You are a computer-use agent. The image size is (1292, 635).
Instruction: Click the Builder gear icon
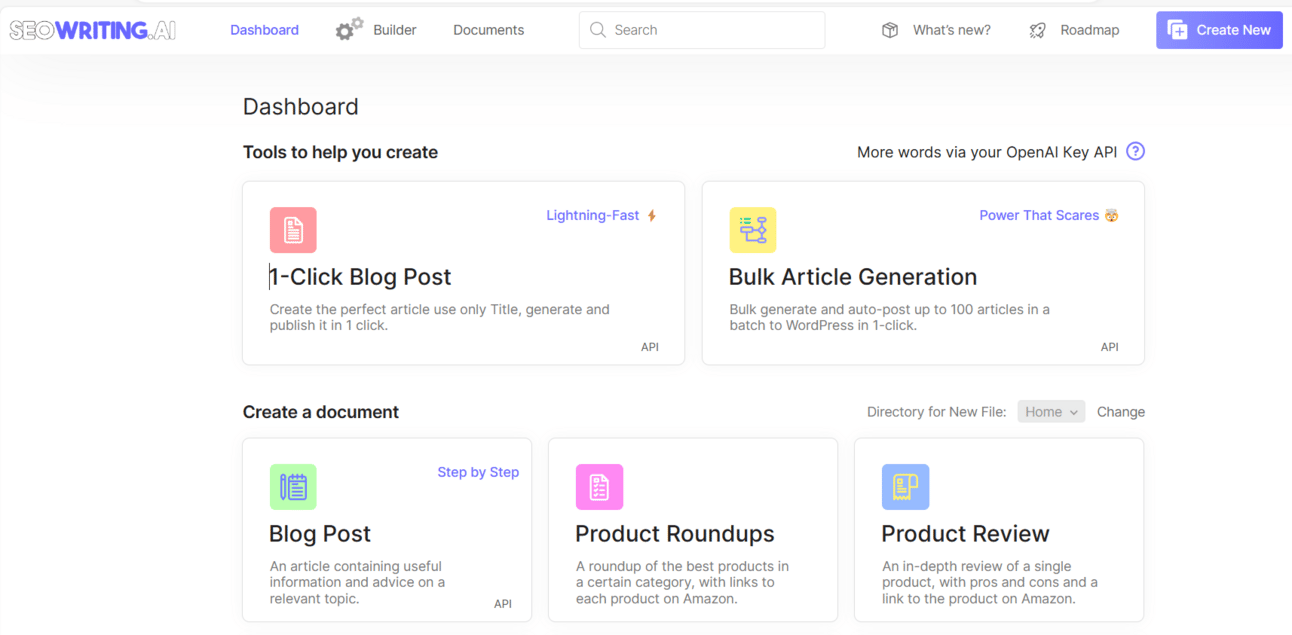point(348,30)
